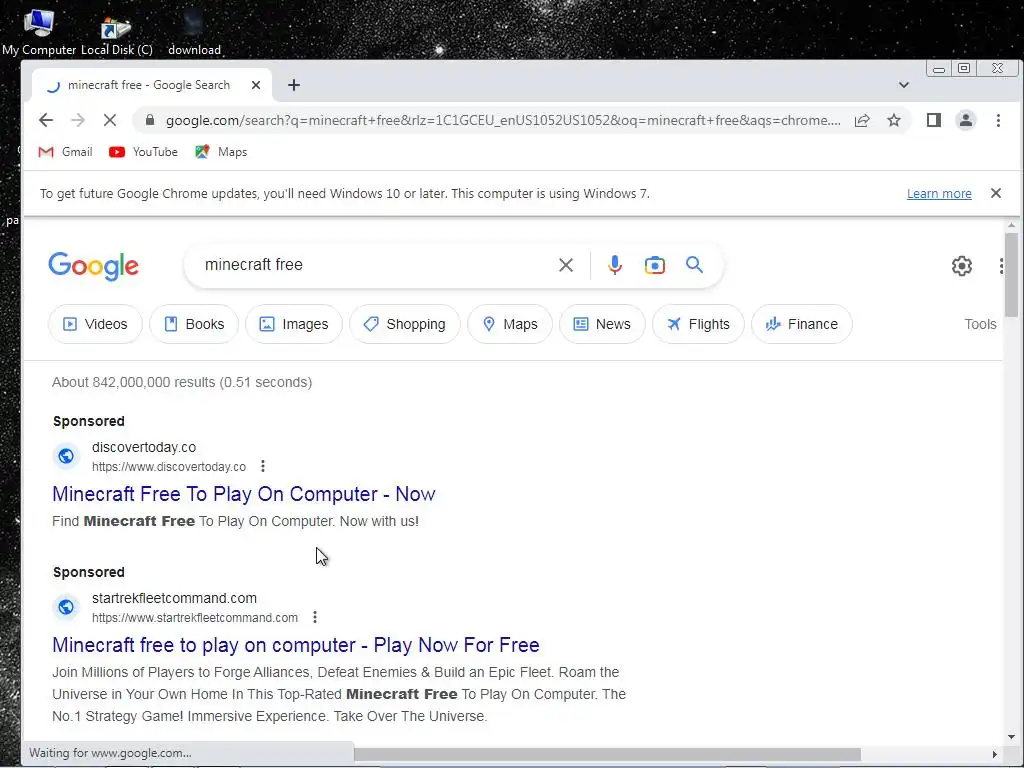Click startrekfleetcommand.com globe icon

coord(66,607)
